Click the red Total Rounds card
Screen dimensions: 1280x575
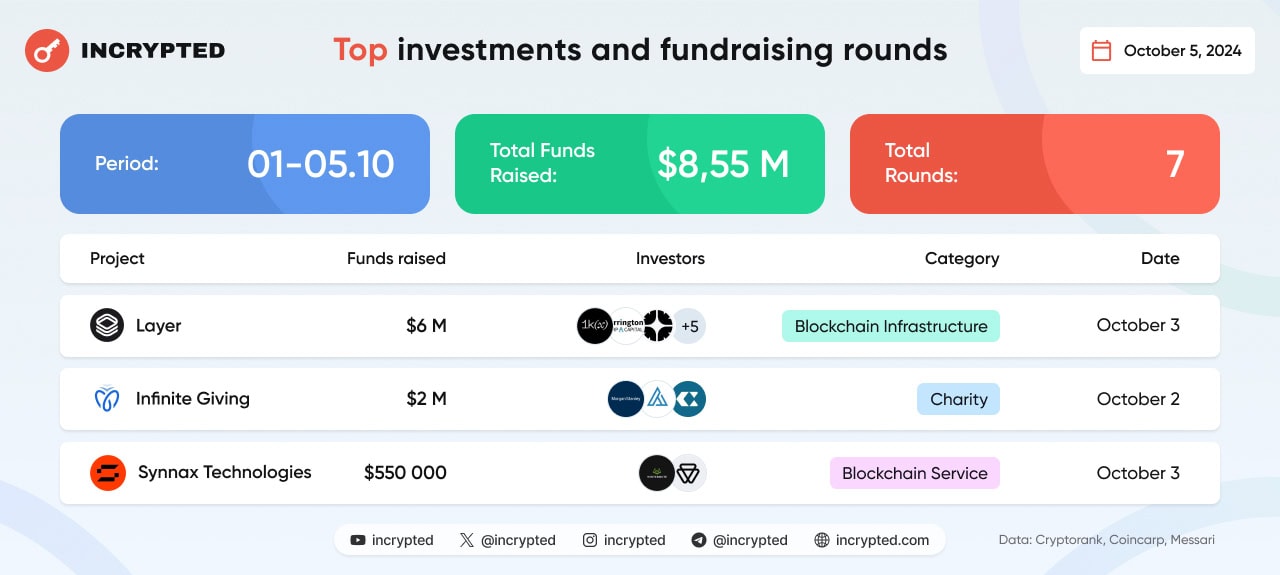1034,164
